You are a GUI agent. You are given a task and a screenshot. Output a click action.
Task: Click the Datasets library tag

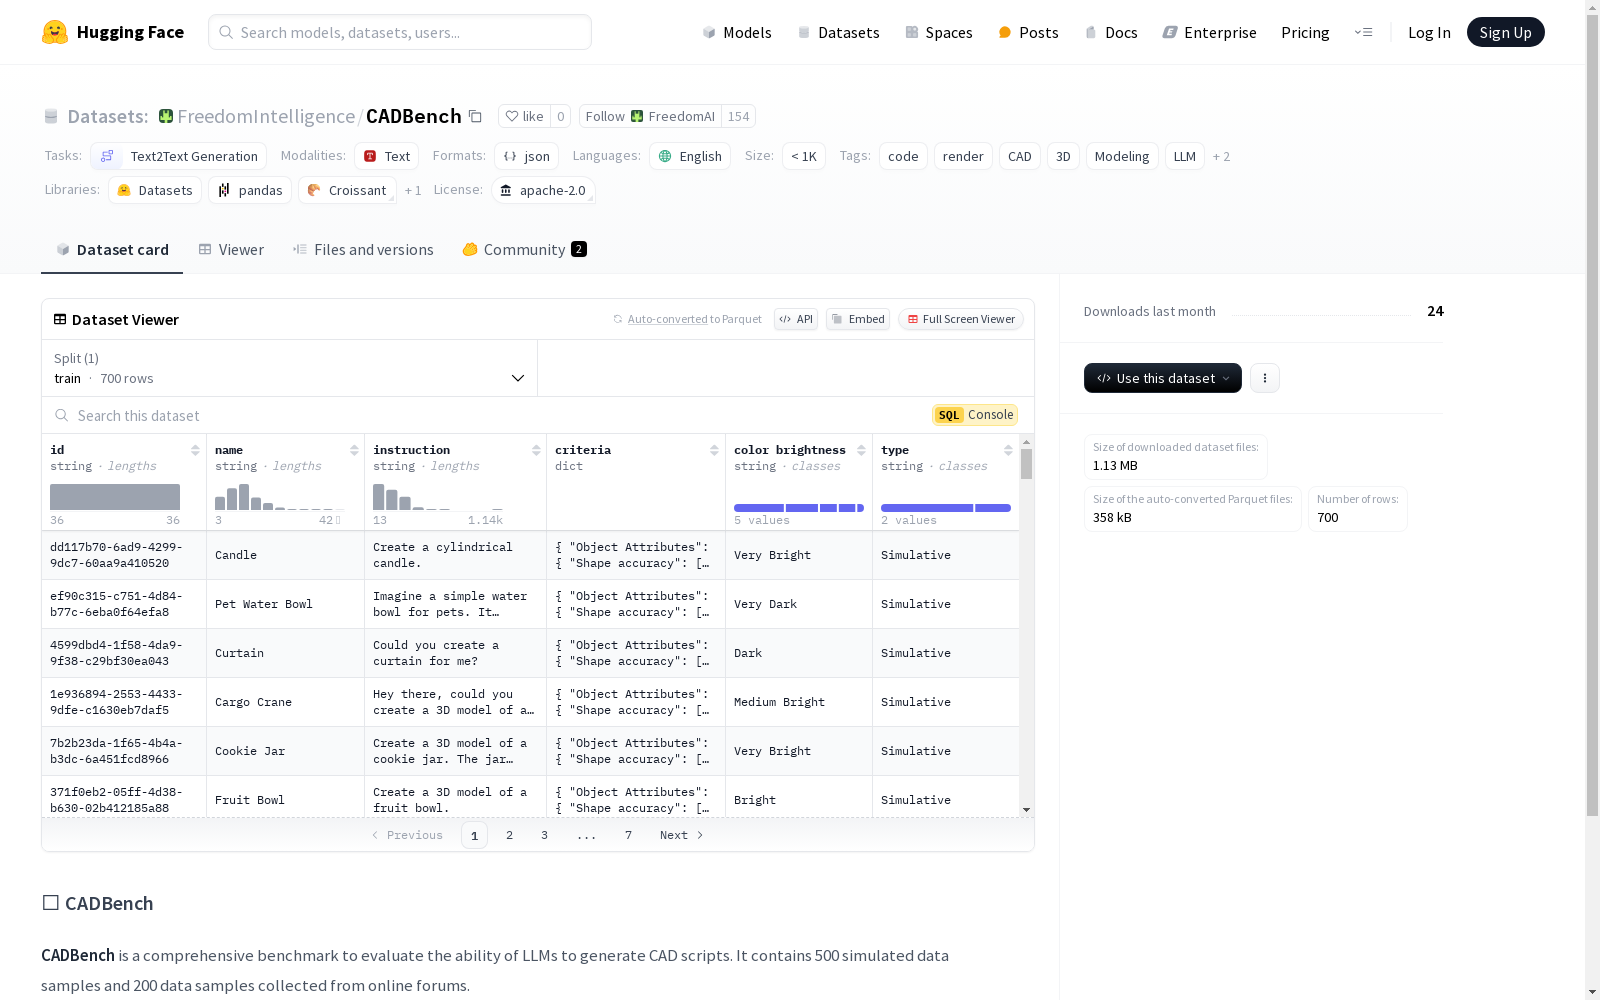(x=155, y=190)
